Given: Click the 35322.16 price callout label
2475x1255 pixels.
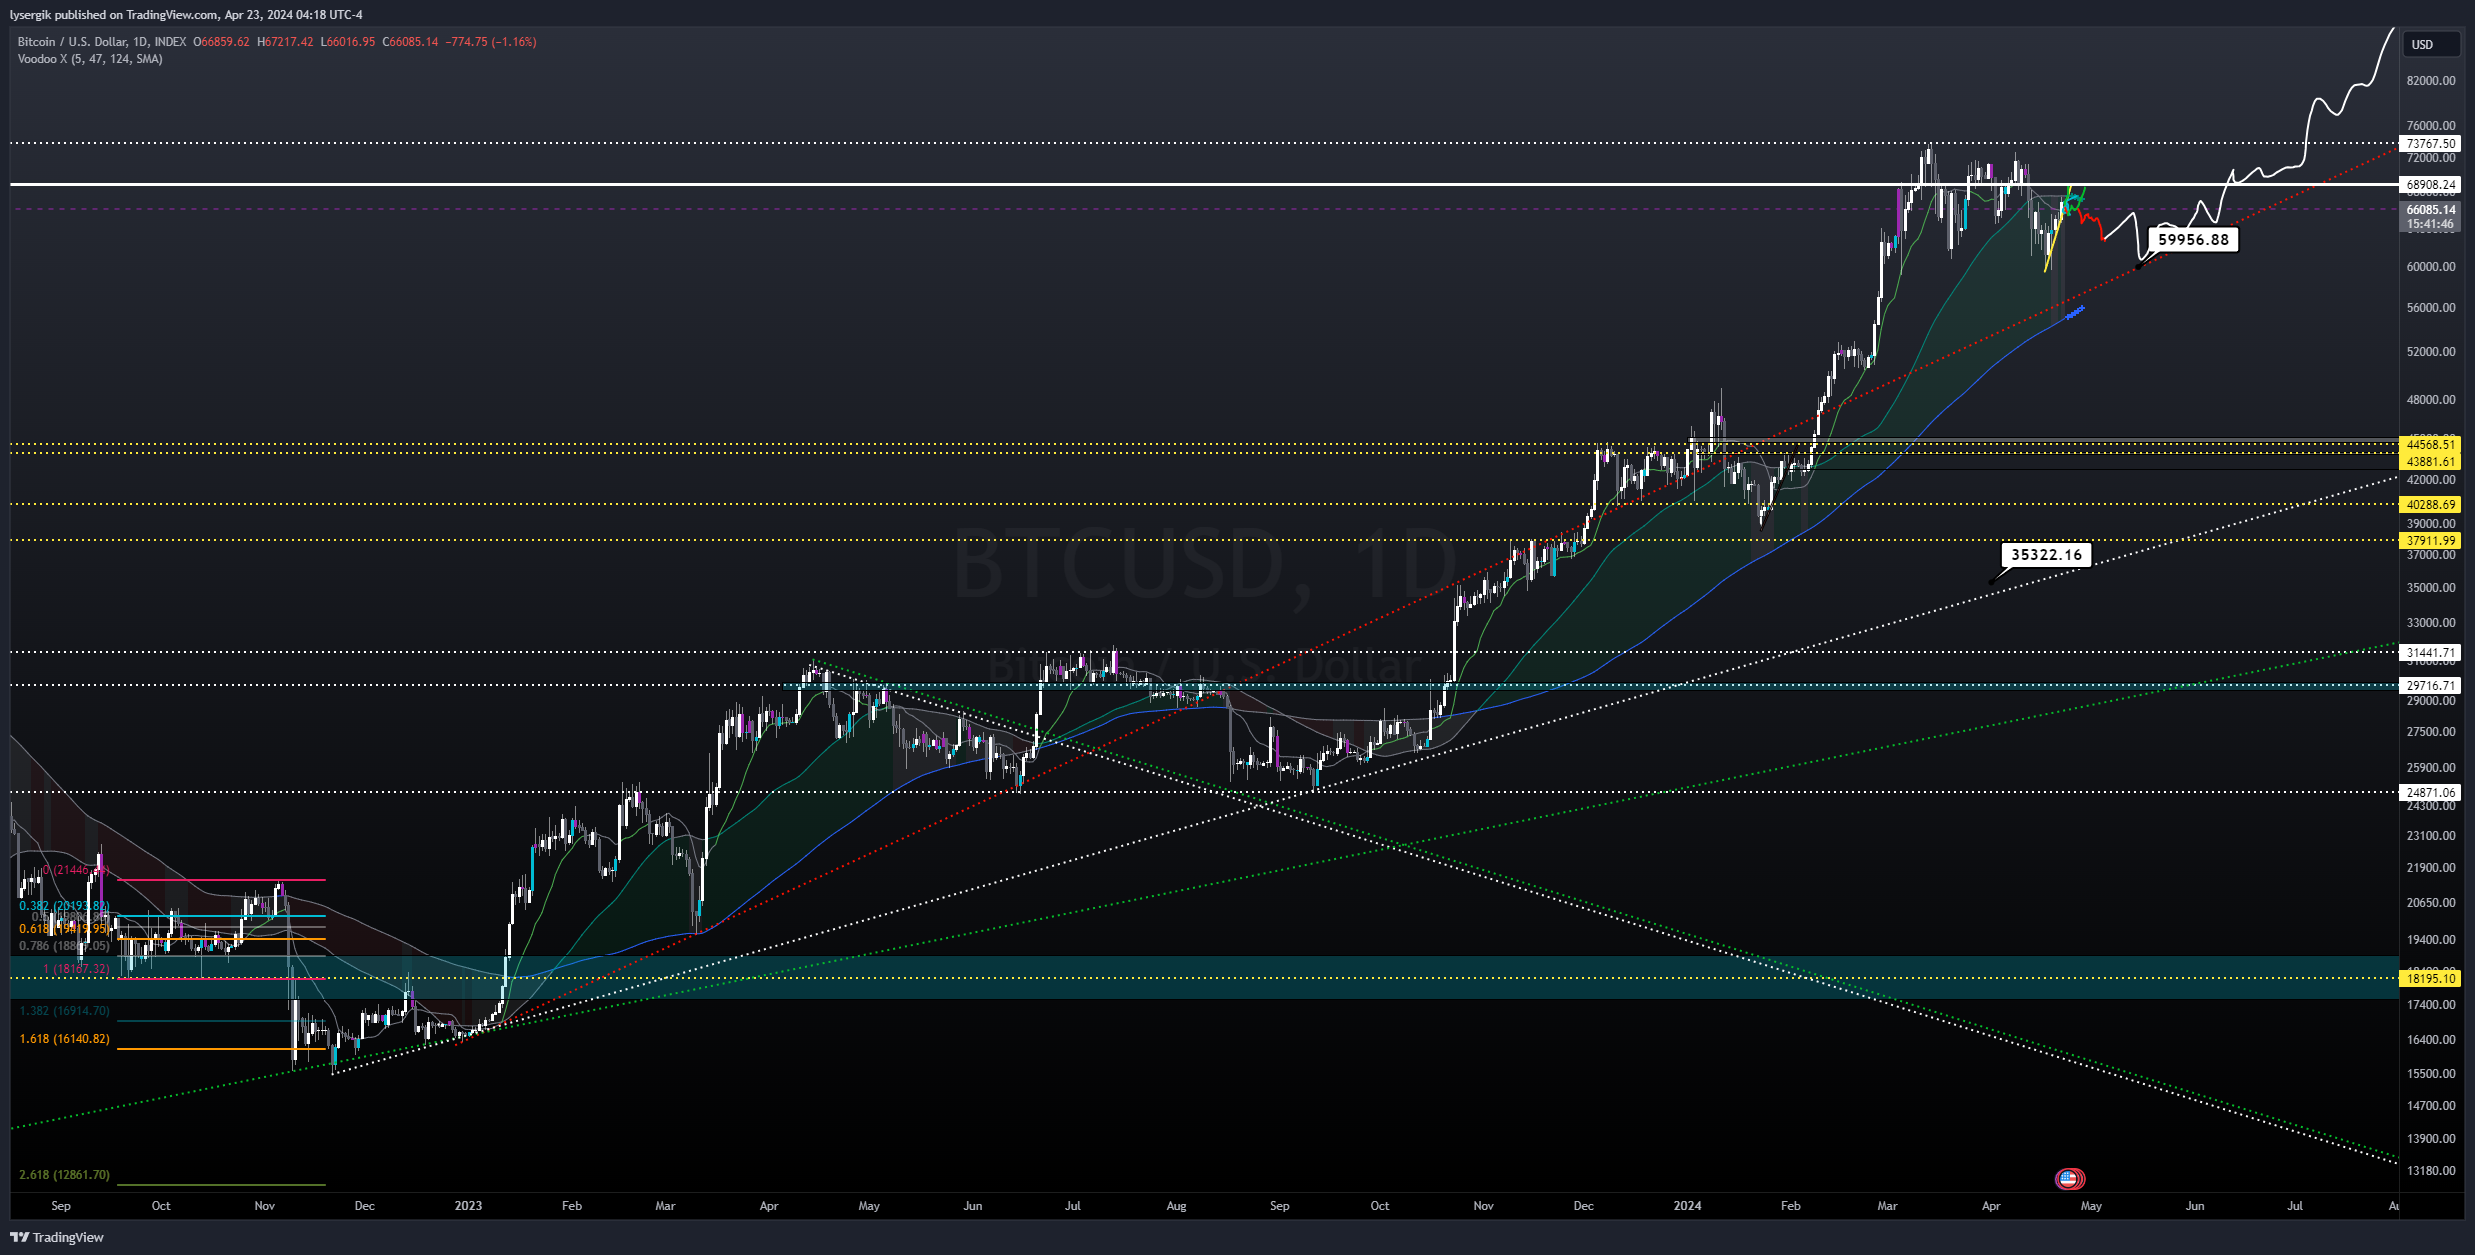Looking at the screenshot, I should [x=2046, y=555].
